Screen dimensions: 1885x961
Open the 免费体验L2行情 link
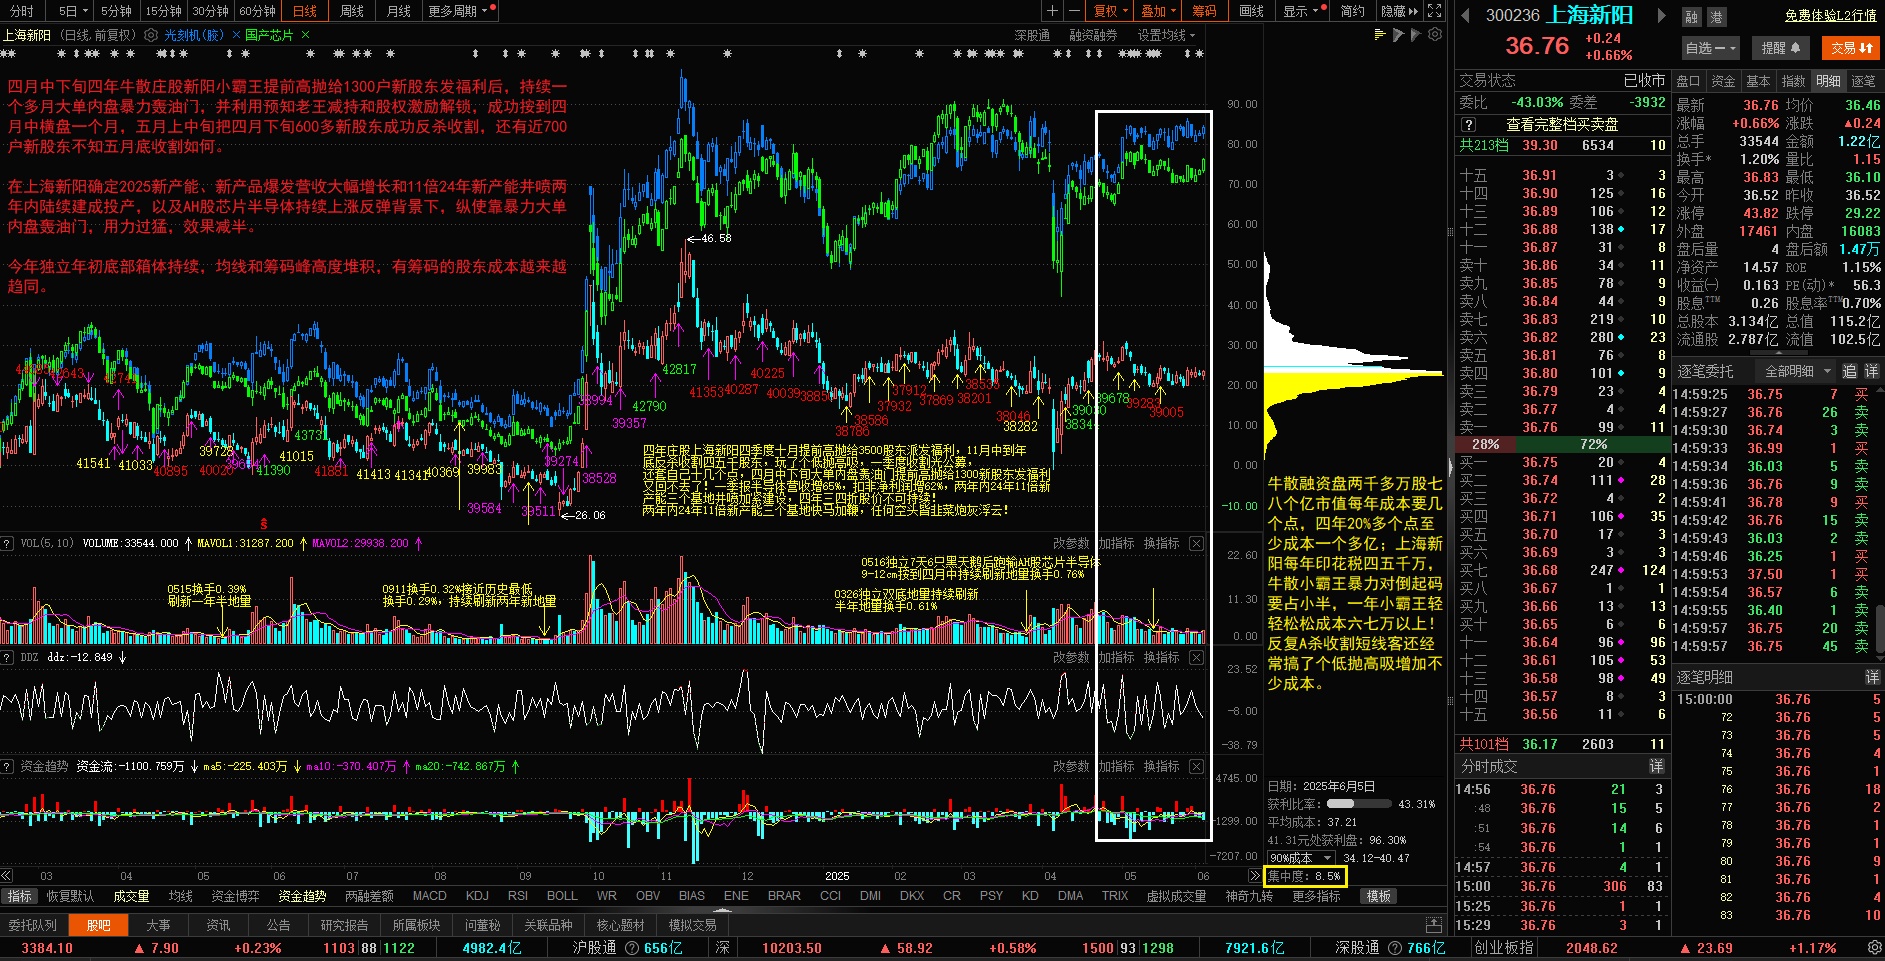click(1830, 15)
